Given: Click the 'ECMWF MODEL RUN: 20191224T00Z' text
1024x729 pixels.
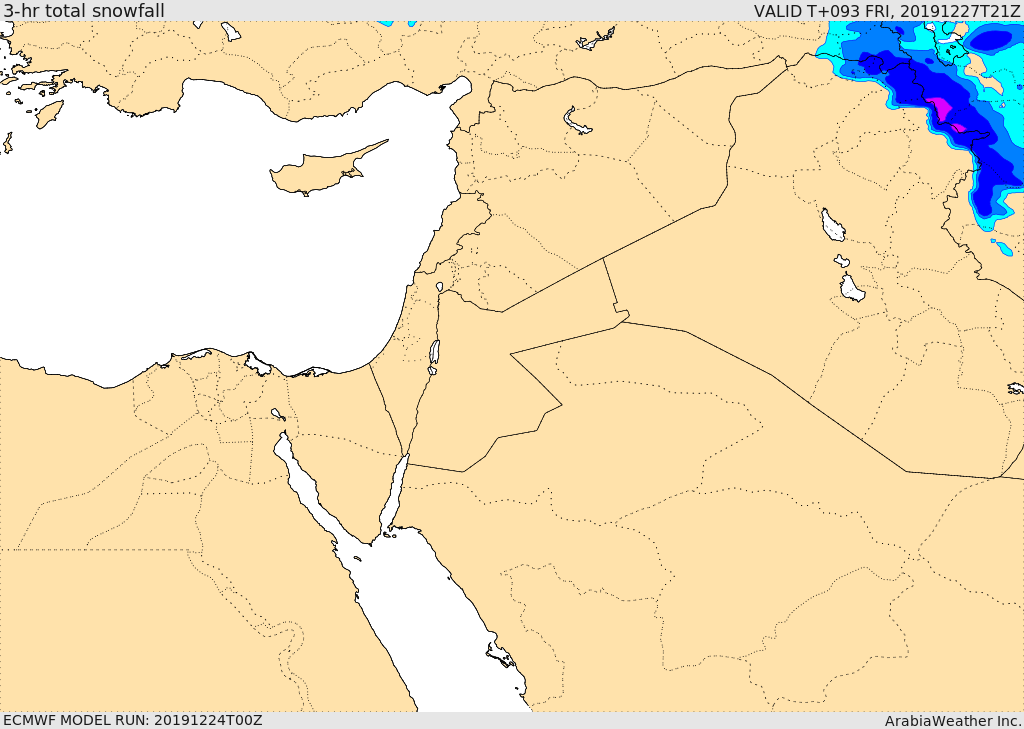Looking at the screenshot, I should [x=133, y=720].
